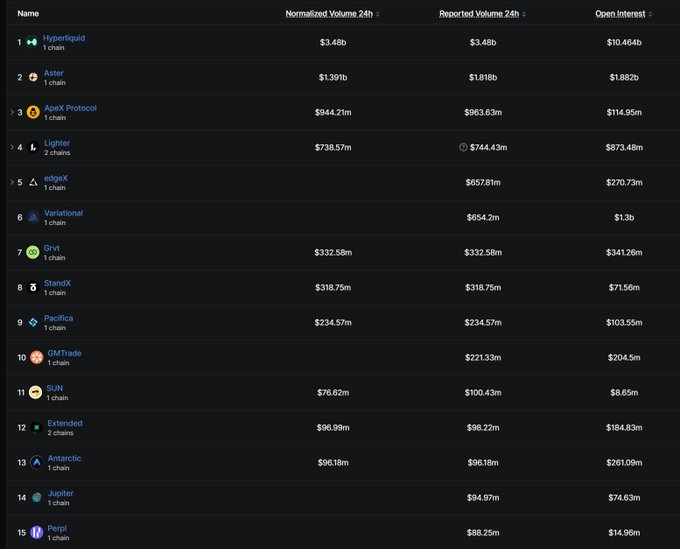Select GMTrade reported volume $221.33m
This screenshot has width=680, height=549.
tap(483, 357)
